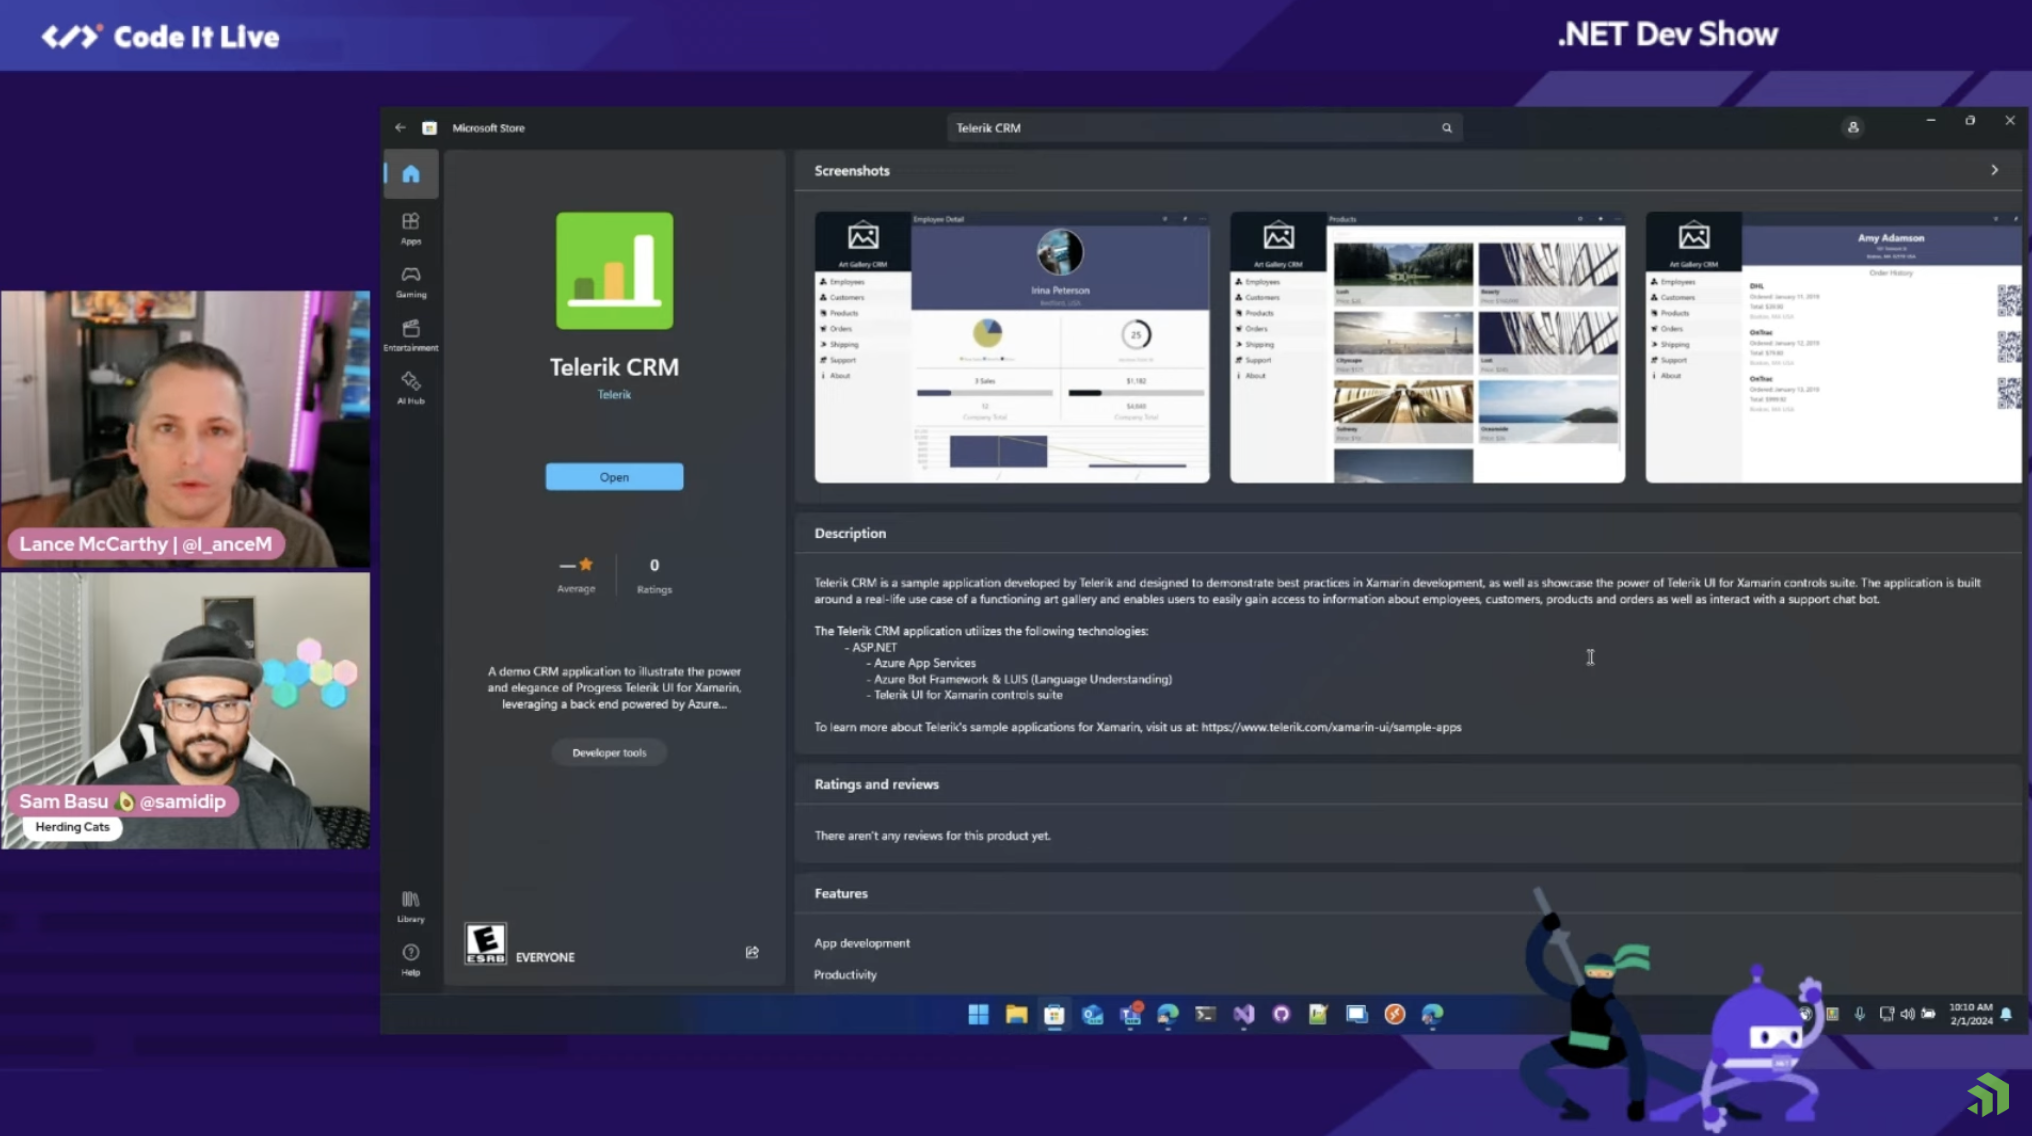Open File Explorer from the taskbar
The width and height of the screenshot is (2032, 1136).
click(1016, 1014)
